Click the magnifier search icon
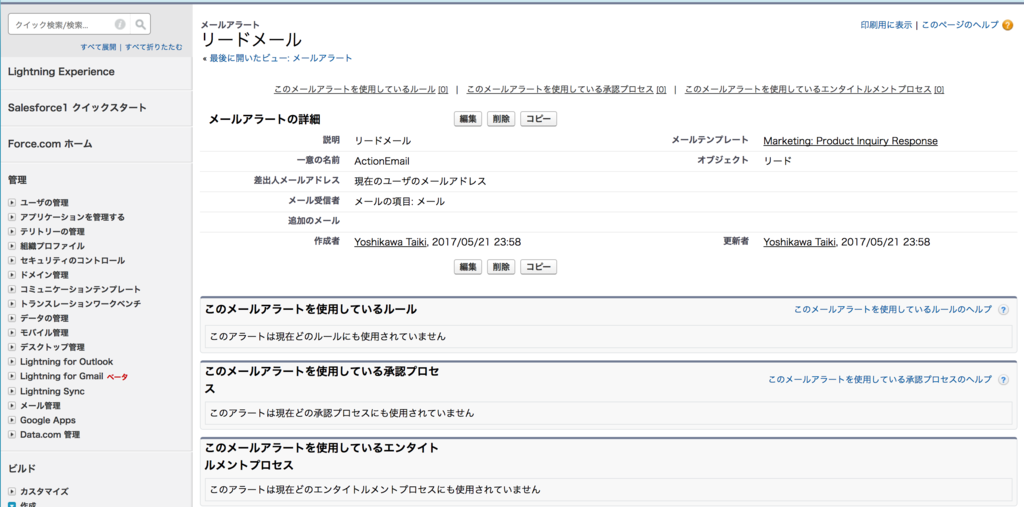1024x507 pixels. [x=140, y=25]
